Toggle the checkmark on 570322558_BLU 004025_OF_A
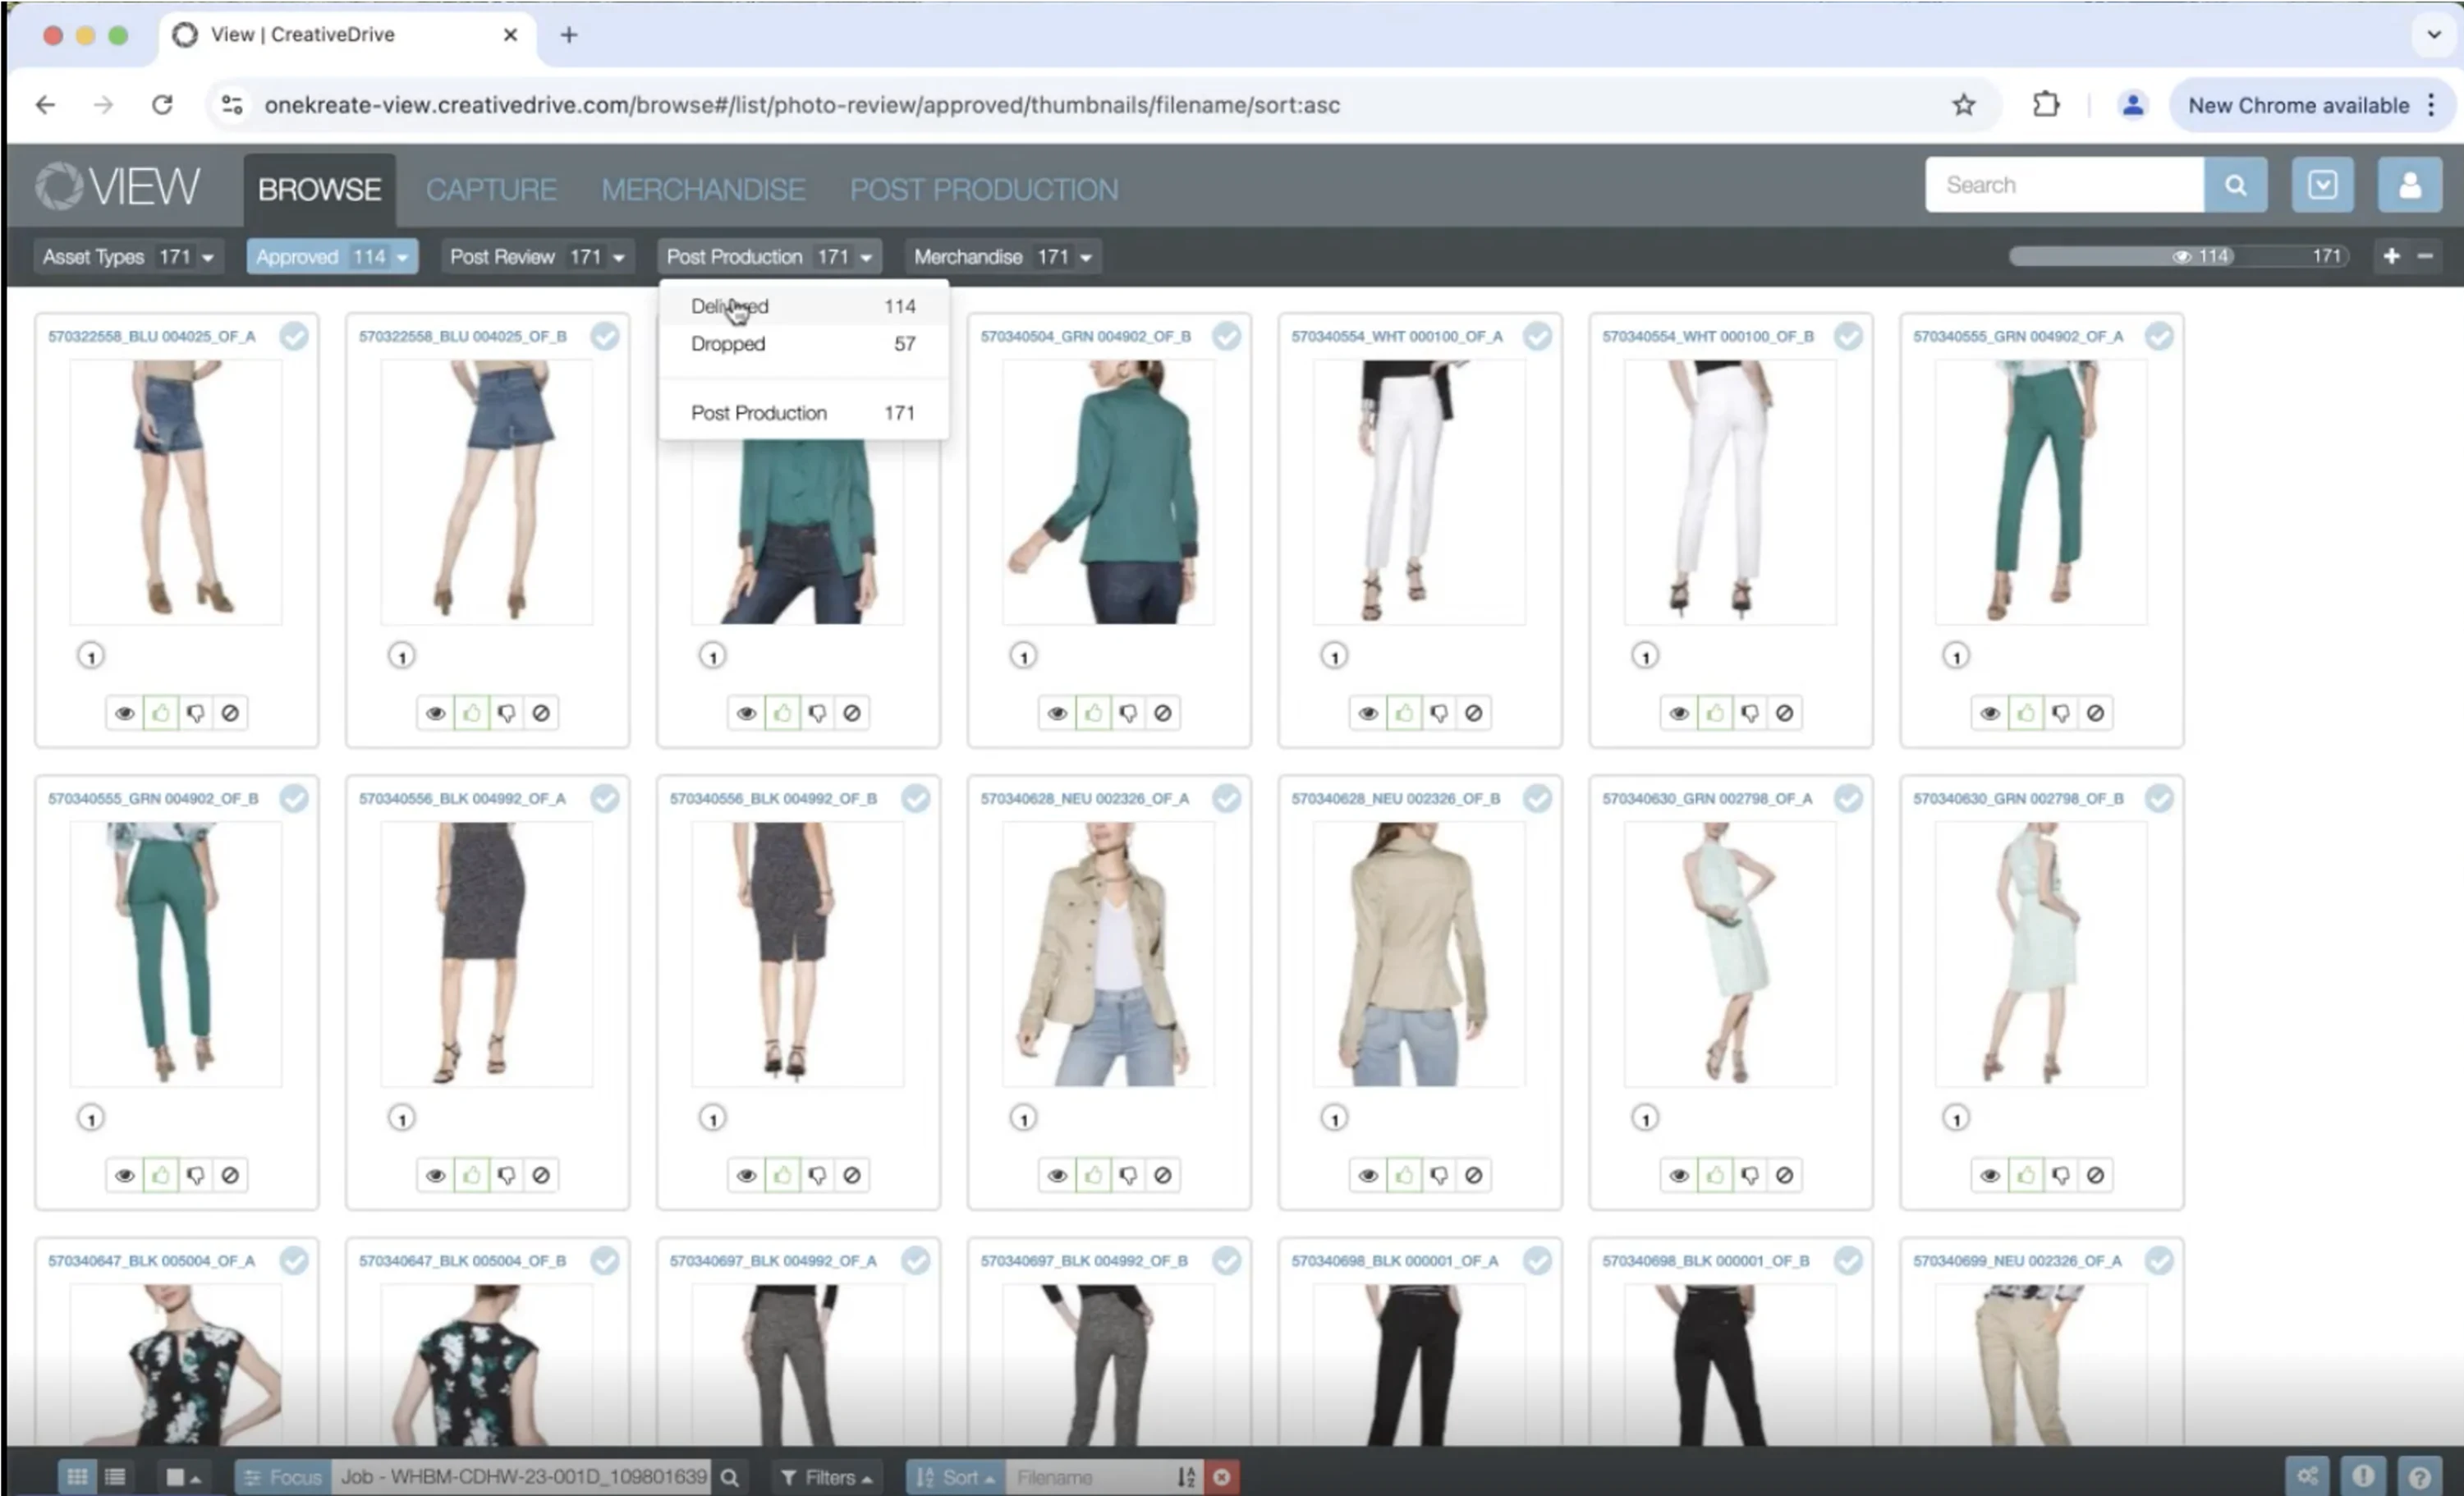 (294, 336)
